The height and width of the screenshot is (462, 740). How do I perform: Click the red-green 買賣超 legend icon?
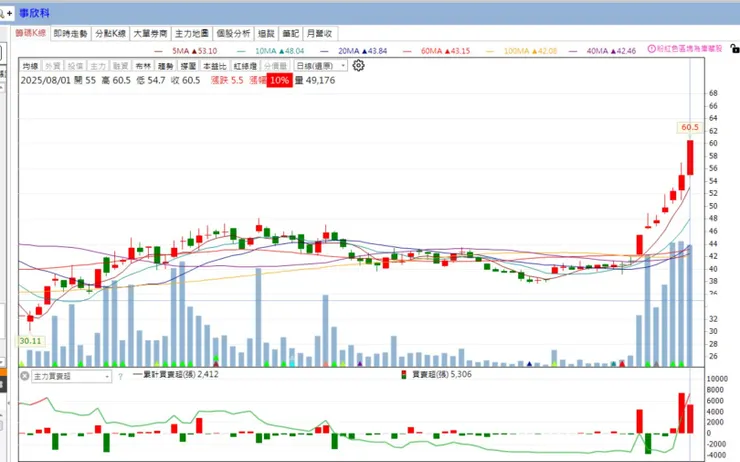click(x=404, y=375)
